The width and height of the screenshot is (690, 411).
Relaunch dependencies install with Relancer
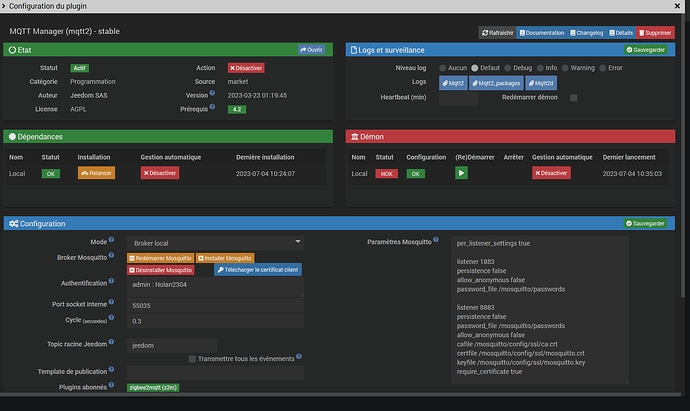[96, 173]
